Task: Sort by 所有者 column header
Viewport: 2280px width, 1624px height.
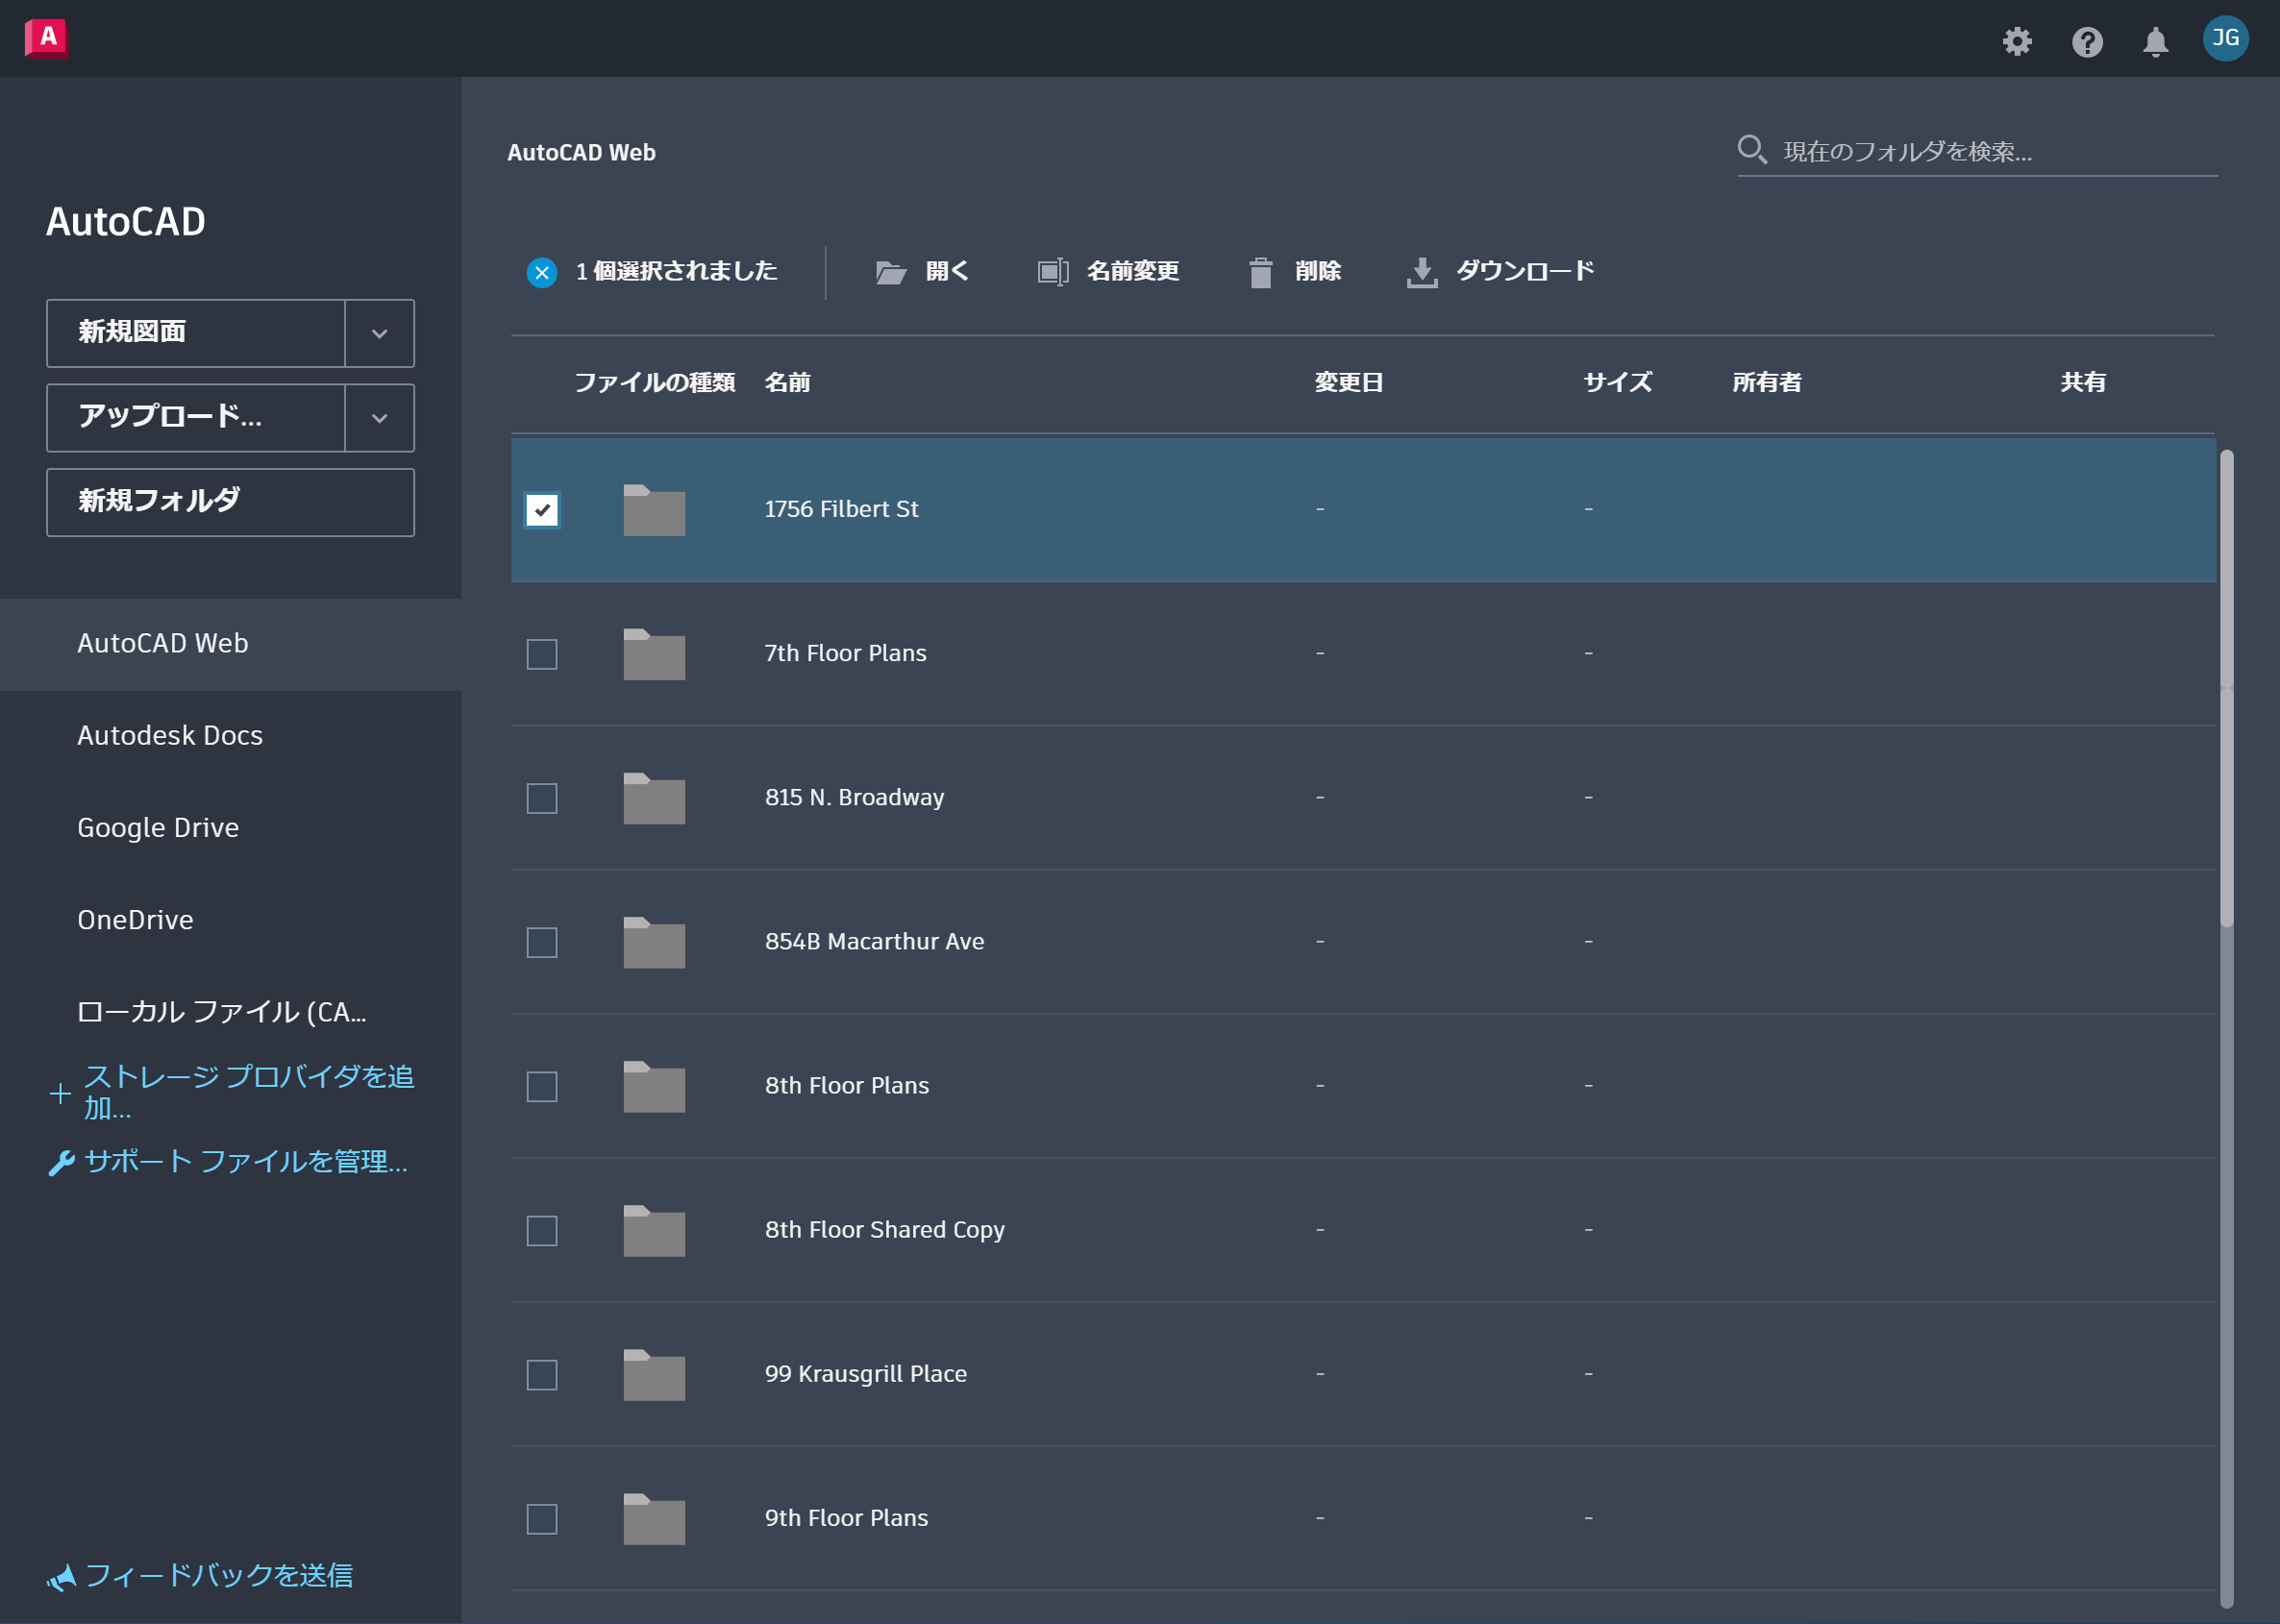Action: tap(1767, 383)
